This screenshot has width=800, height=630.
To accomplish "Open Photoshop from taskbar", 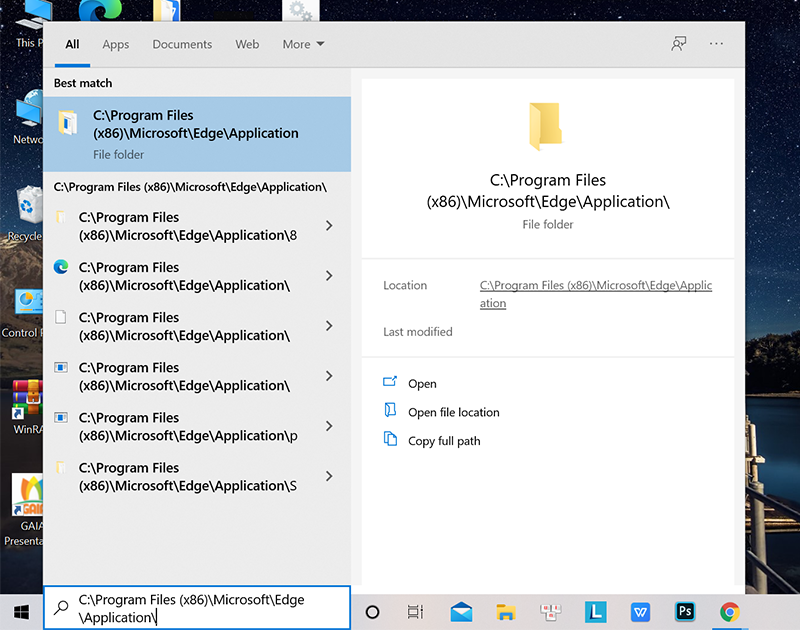I will pos(685,611).
